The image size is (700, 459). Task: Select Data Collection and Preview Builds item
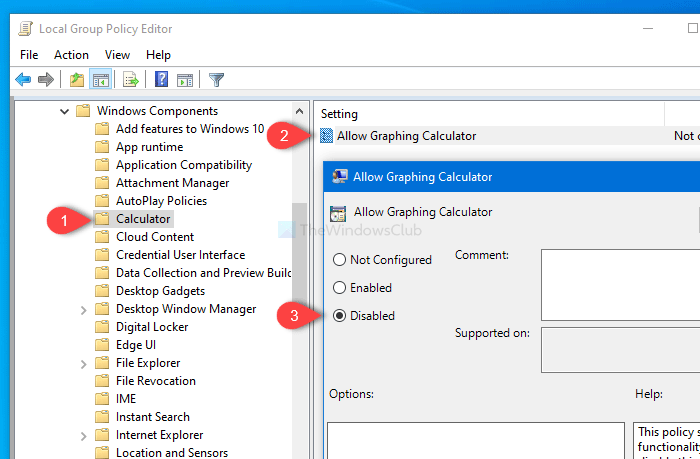point(203,273)
